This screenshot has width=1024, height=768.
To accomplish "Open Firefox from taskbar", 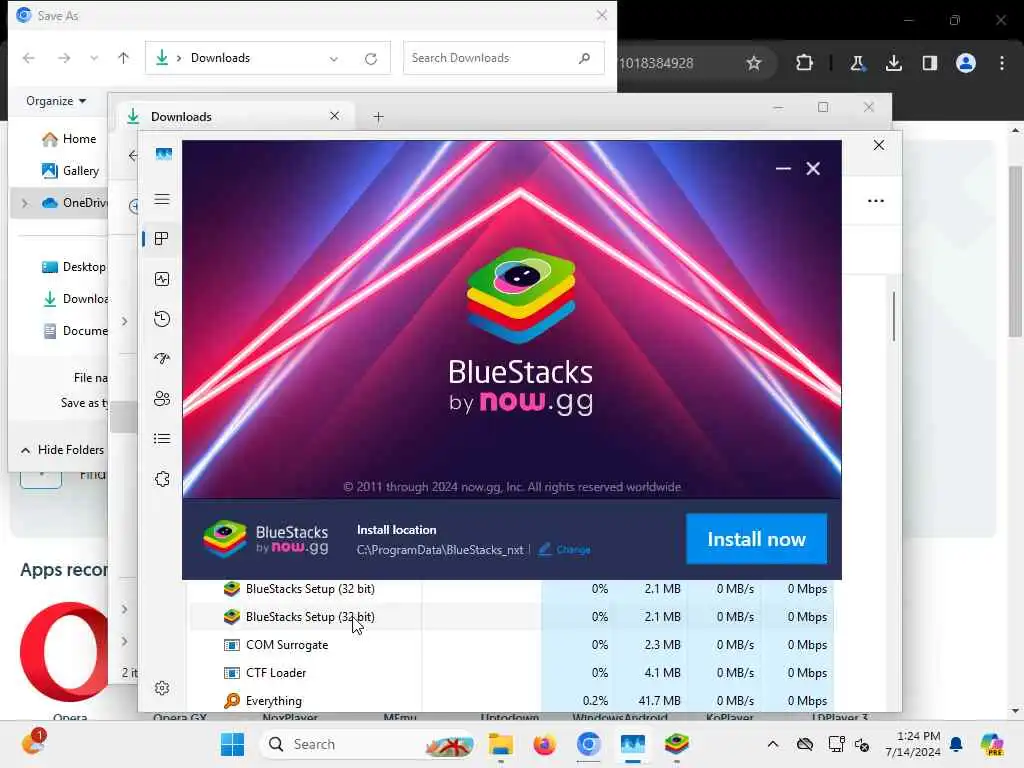I will pos(544,744).
